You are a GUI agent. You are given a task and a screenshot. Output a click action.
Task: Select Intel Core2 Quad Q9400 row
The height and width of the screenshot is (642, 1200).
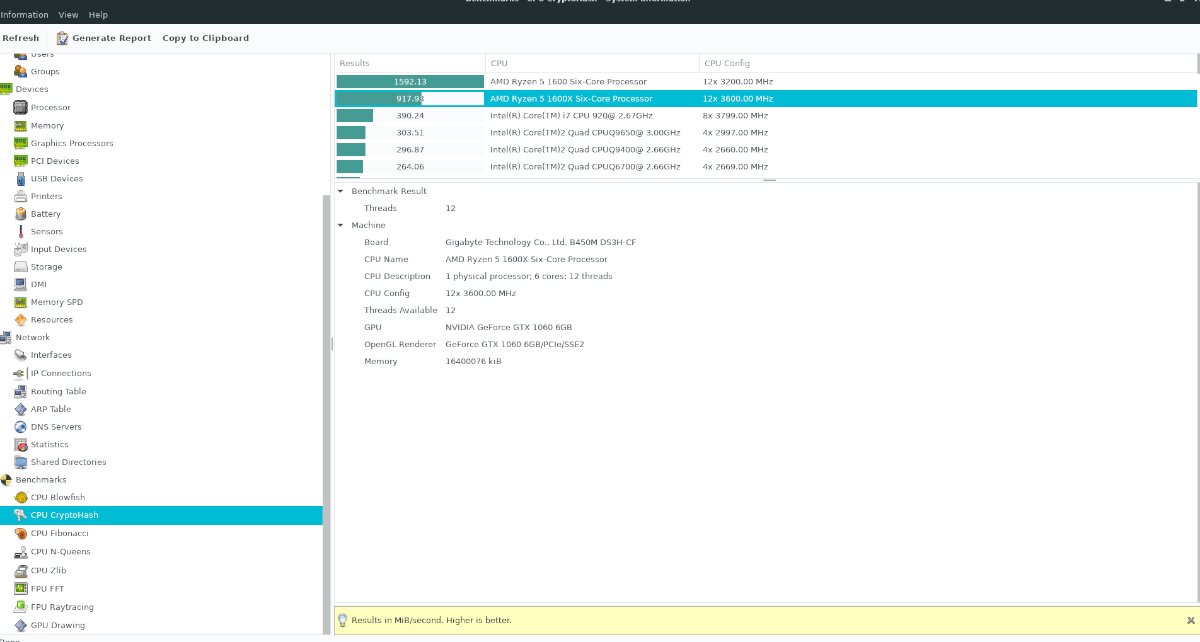click(765, 149)
